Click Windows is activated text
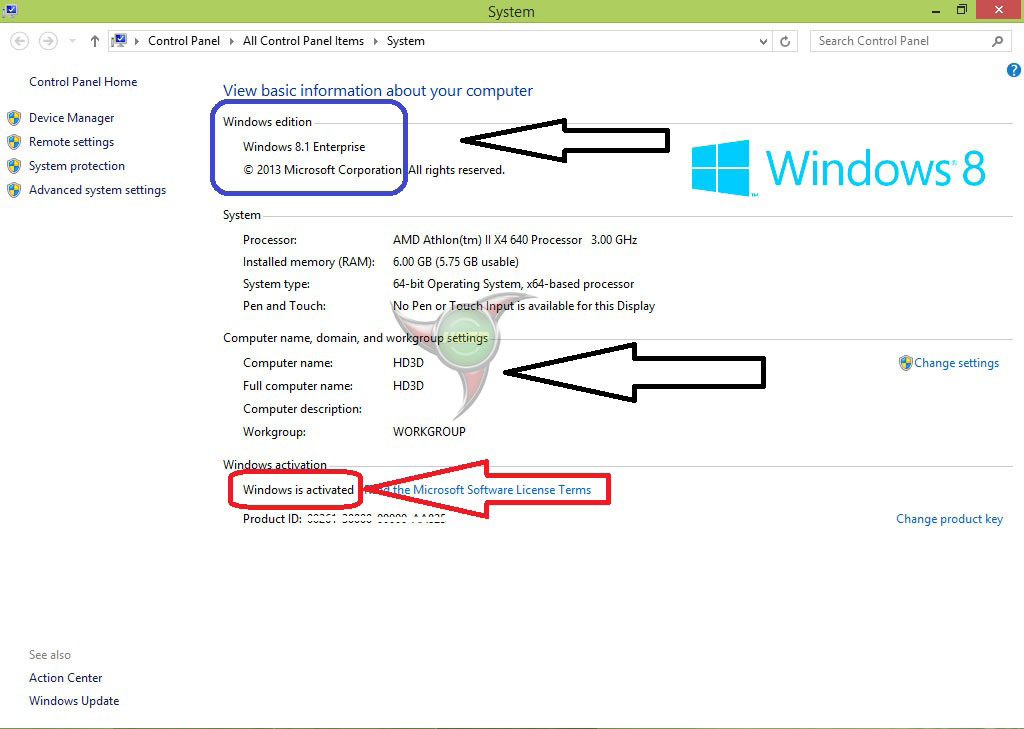Screen dimensions: 1024x729 click(x=298, y=490)
